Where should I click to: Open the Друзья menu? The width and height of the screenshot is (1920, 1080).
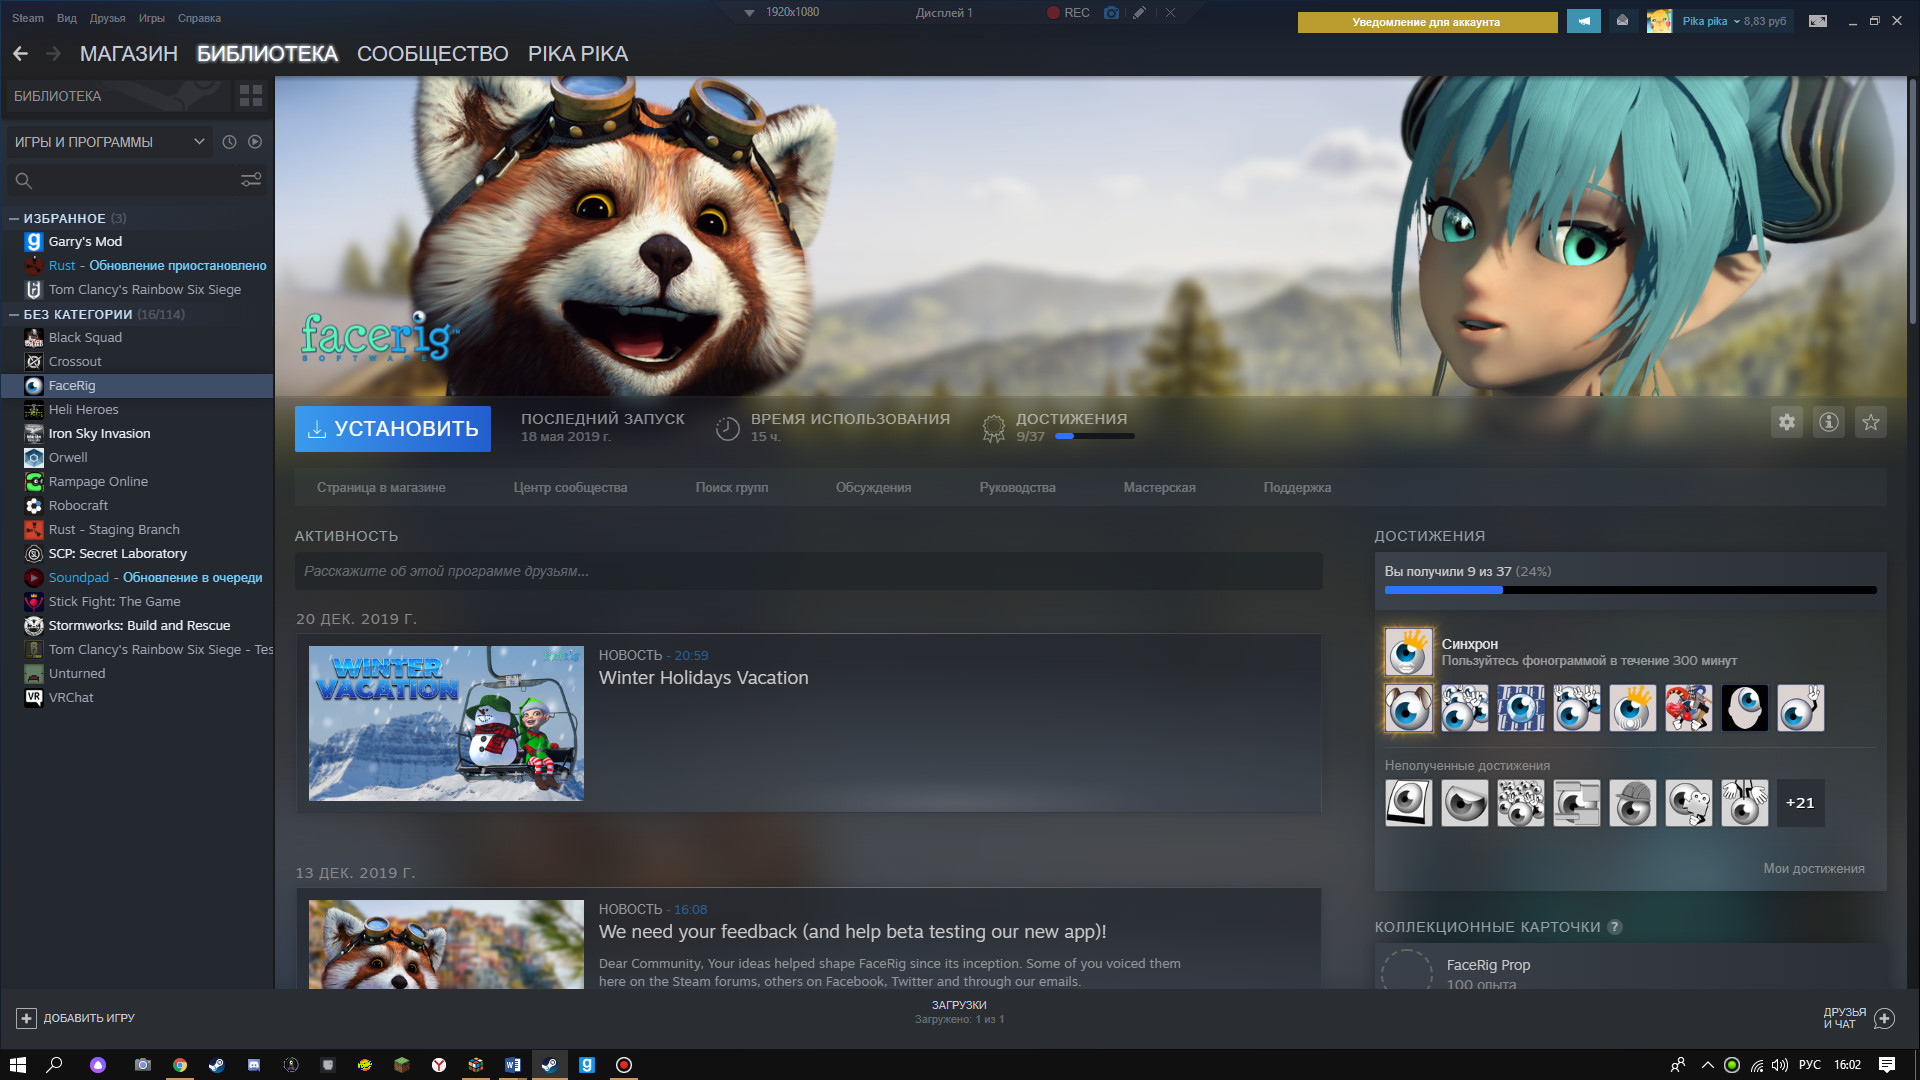coord(107,18)
